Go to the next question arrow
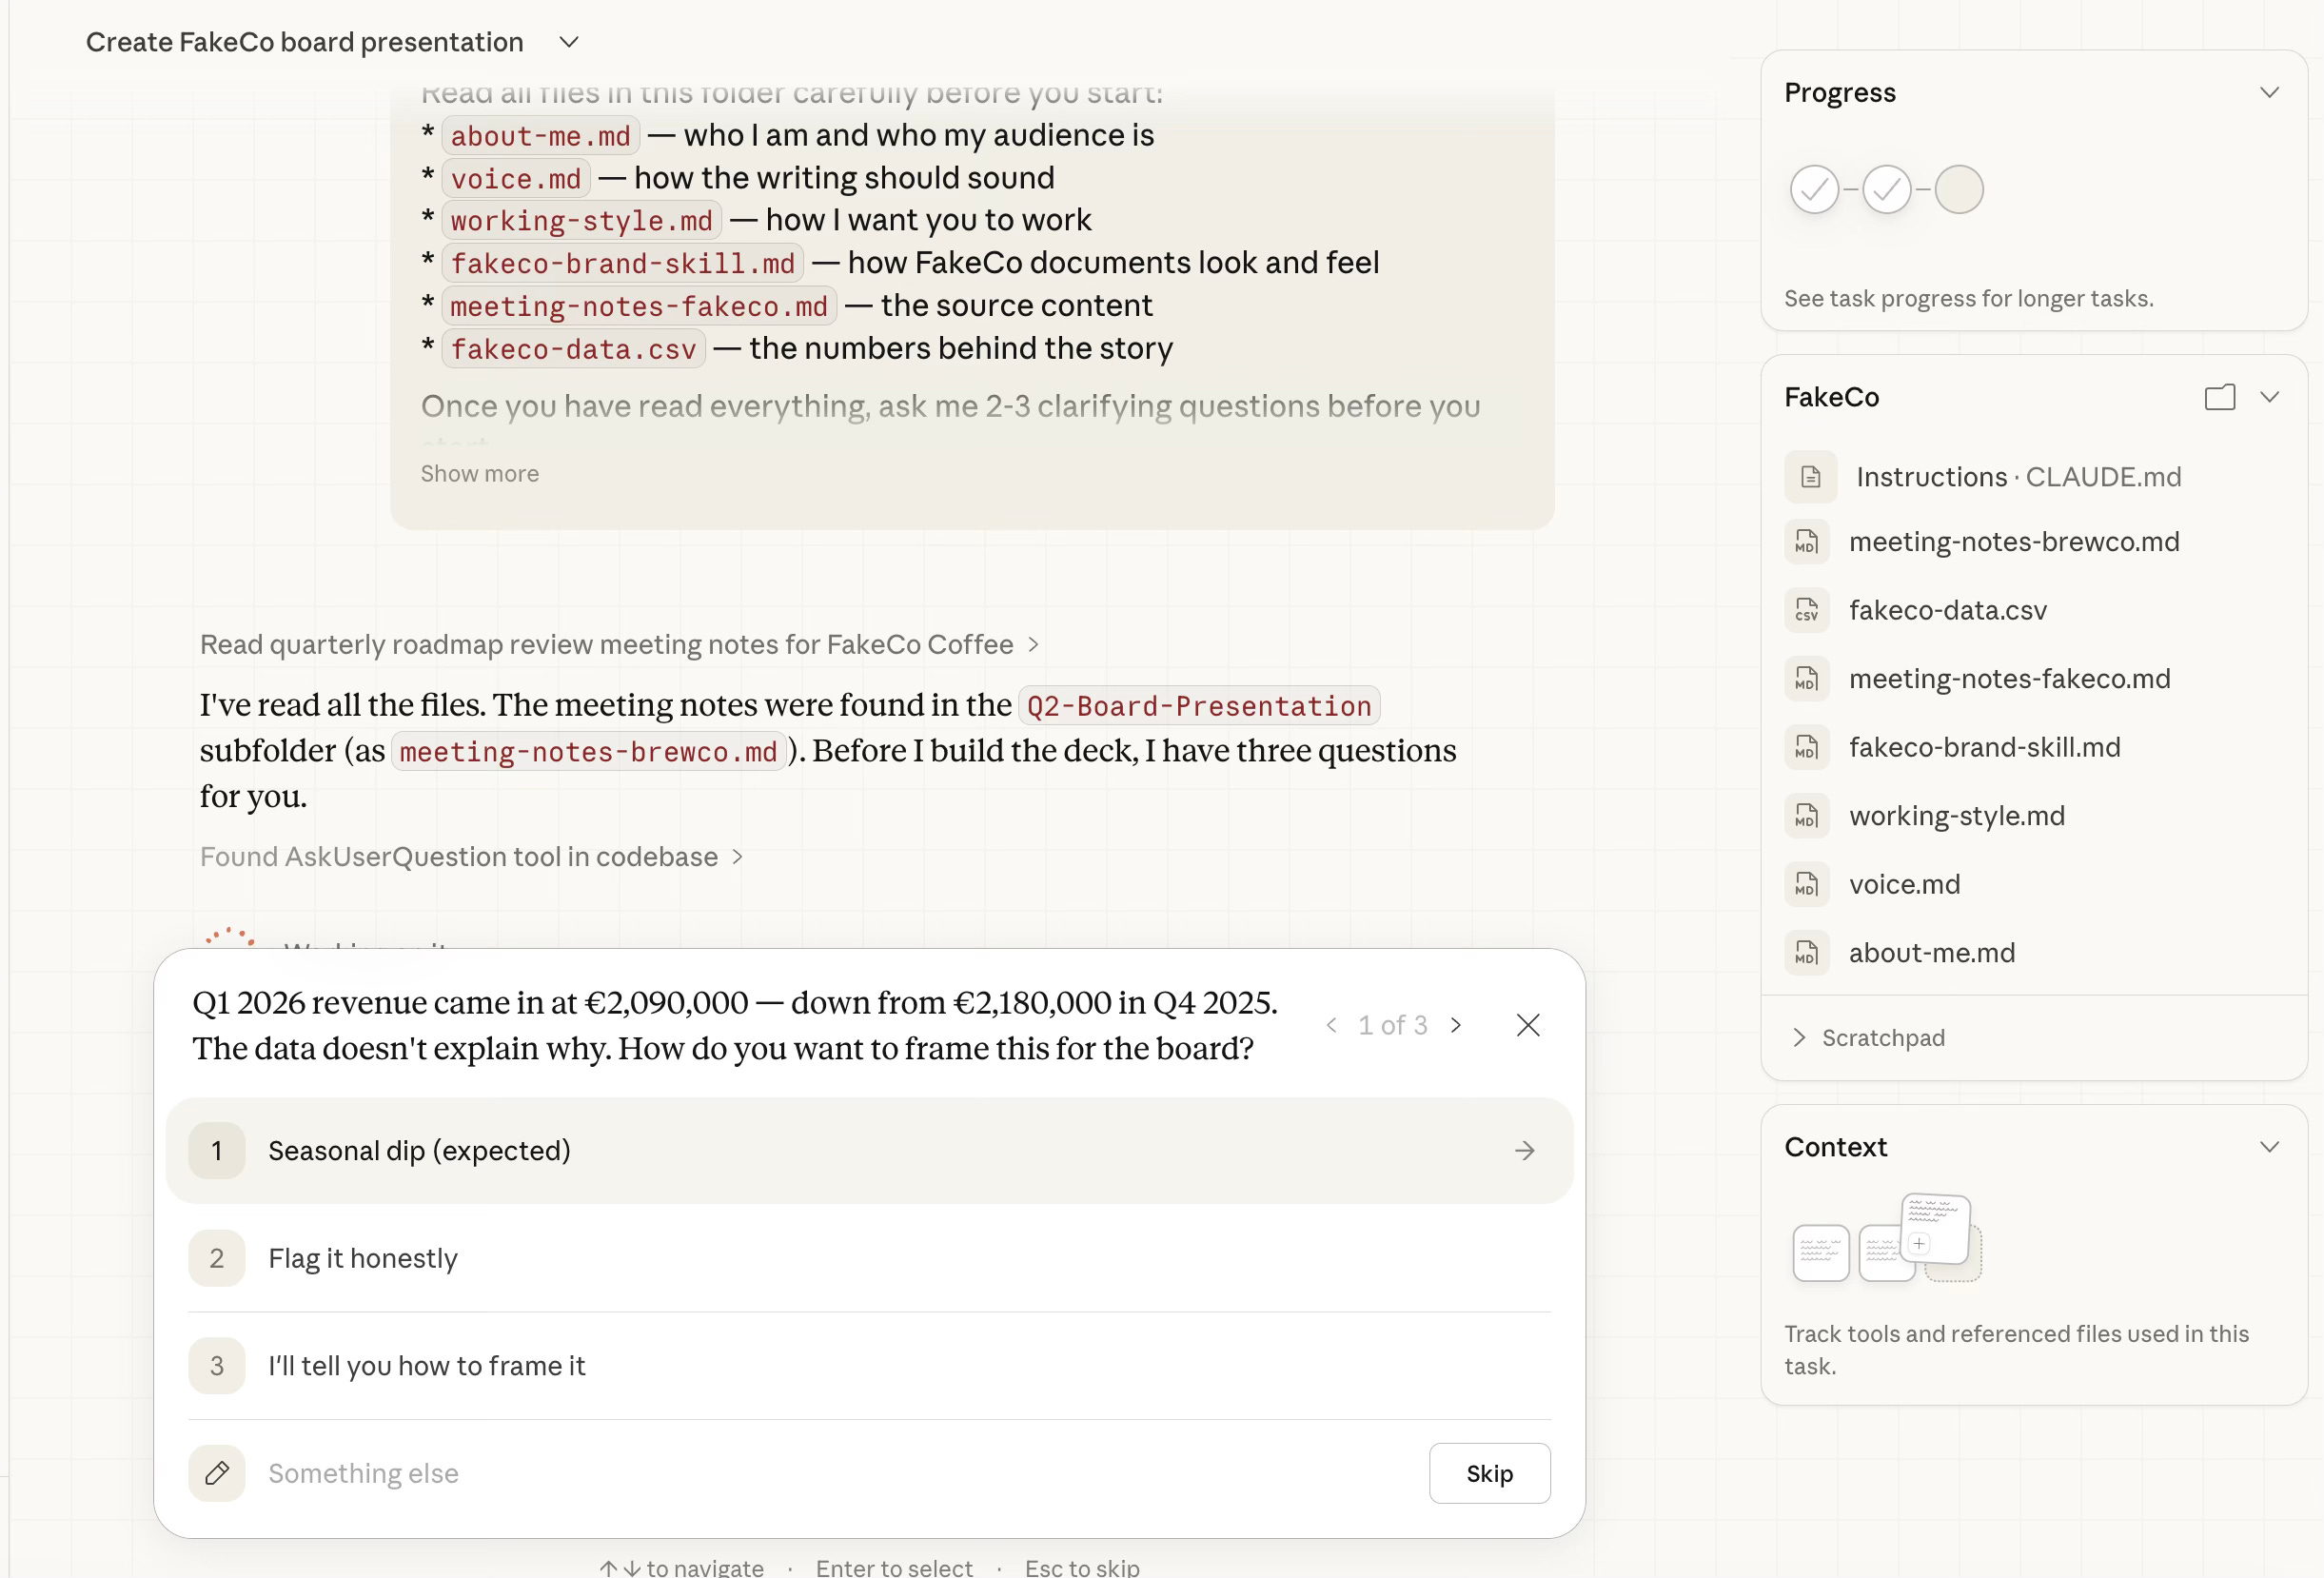2324x1578 pixels. pos(1456,1025)
